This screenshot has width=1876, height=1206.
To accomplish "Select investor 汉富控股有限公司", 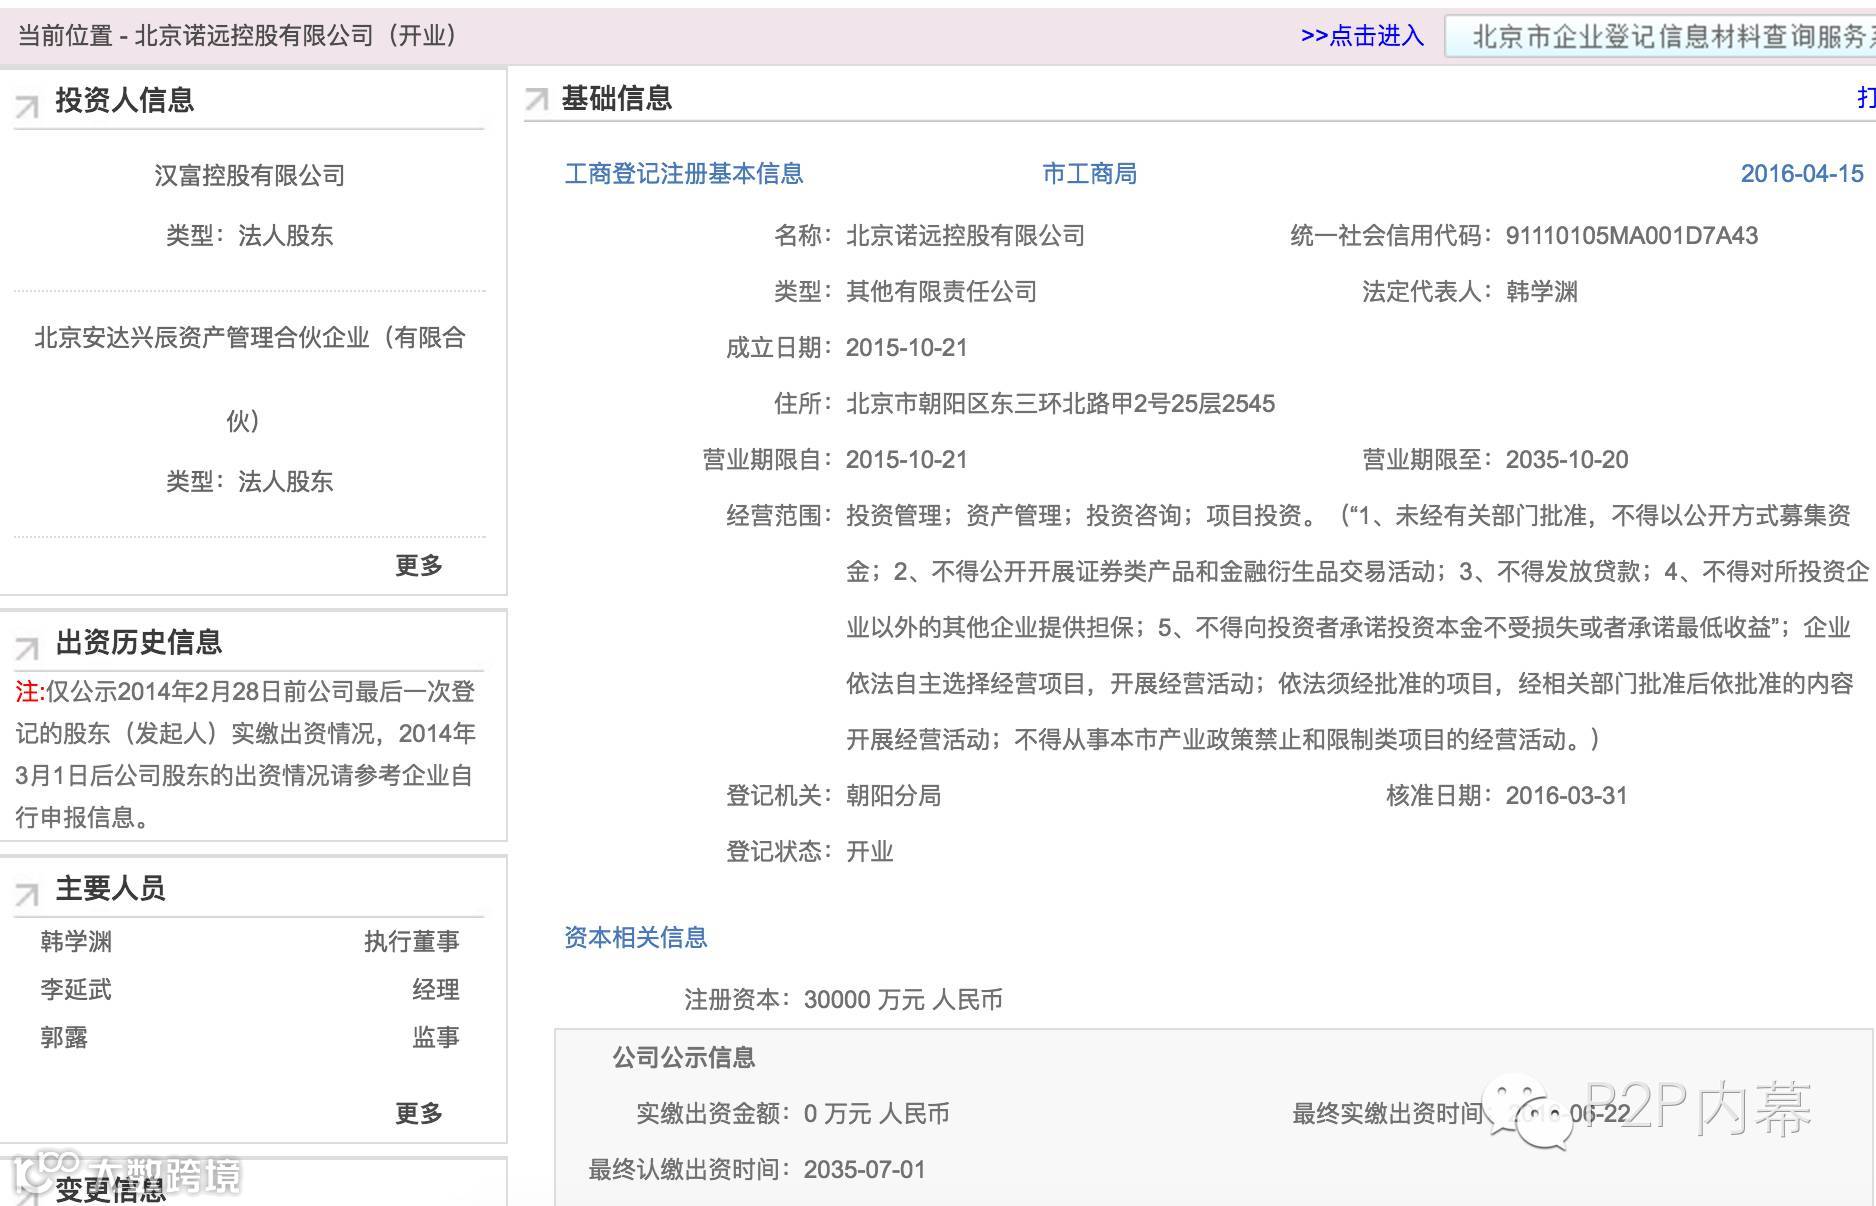I will pyautogui.click(x=249, y=176).
